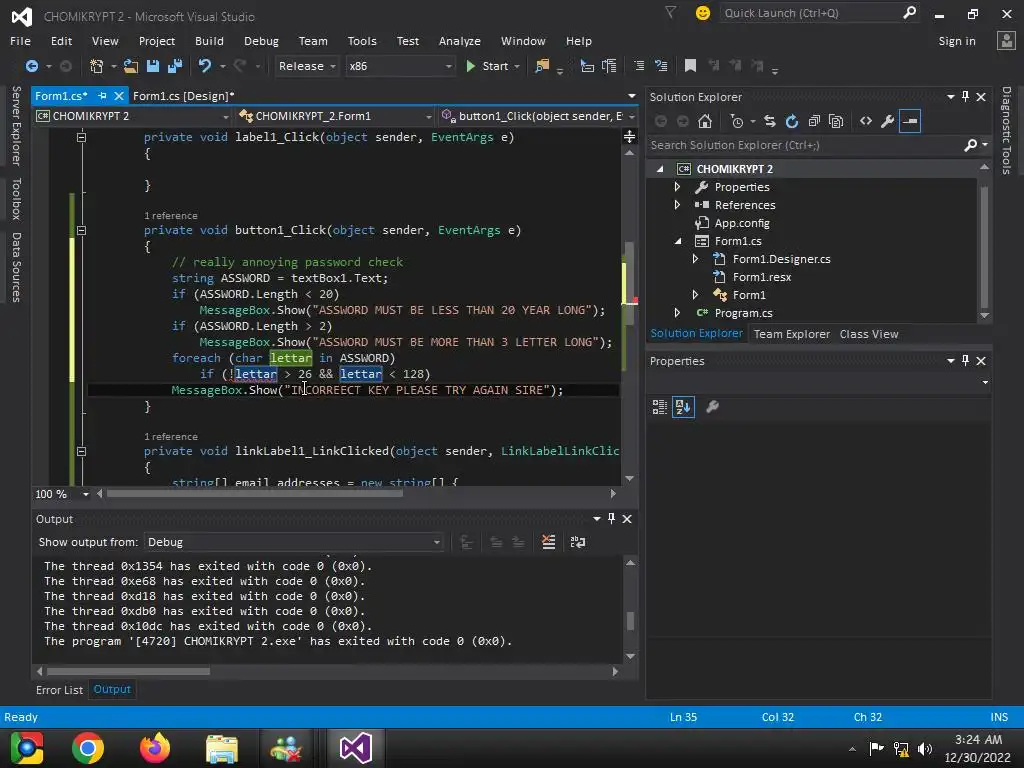The height and width of the screenshot is (768, 1024).
Task: Toggle auto-hide pin on Solution Explorer
Action: pyautogui.click(x=965, y=97)
